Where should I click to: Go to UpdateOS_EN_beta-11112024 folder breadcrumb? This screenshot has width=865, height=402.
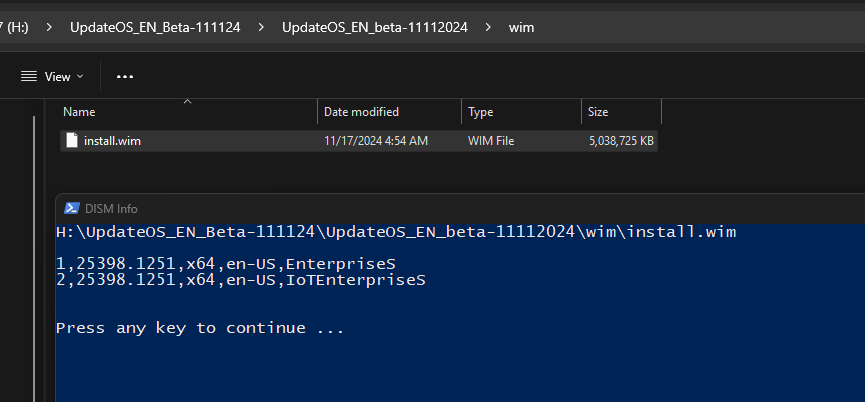pos(374,27)
